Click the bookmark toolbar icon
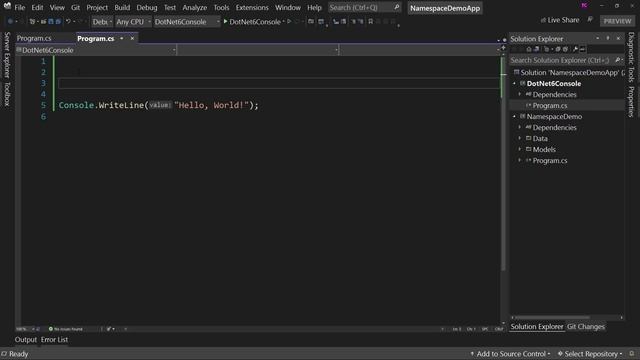The image size is (640, 360). point(371,21)
